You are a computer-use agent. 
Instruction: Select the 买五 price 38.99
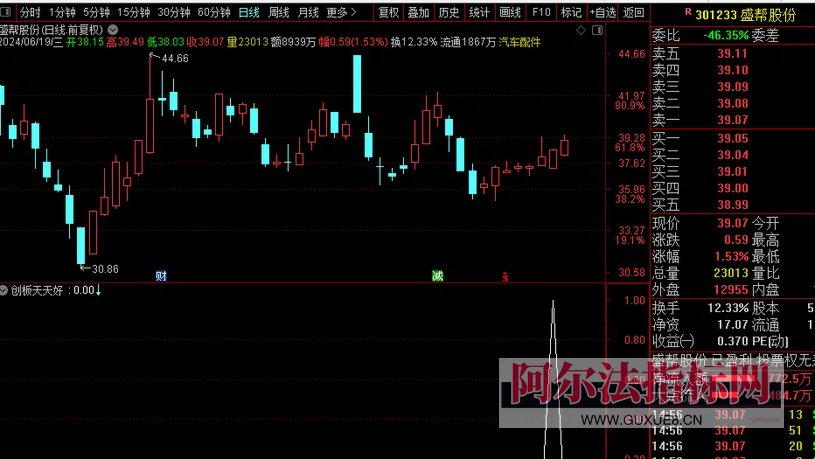(x=732, y=205)
